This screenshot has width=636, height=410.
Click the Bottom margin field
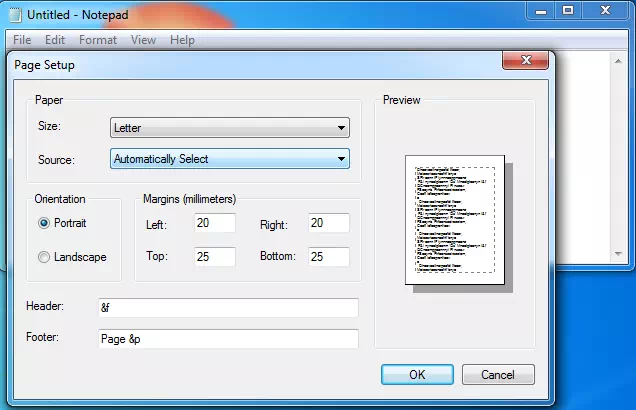click(x=329, y=257)
